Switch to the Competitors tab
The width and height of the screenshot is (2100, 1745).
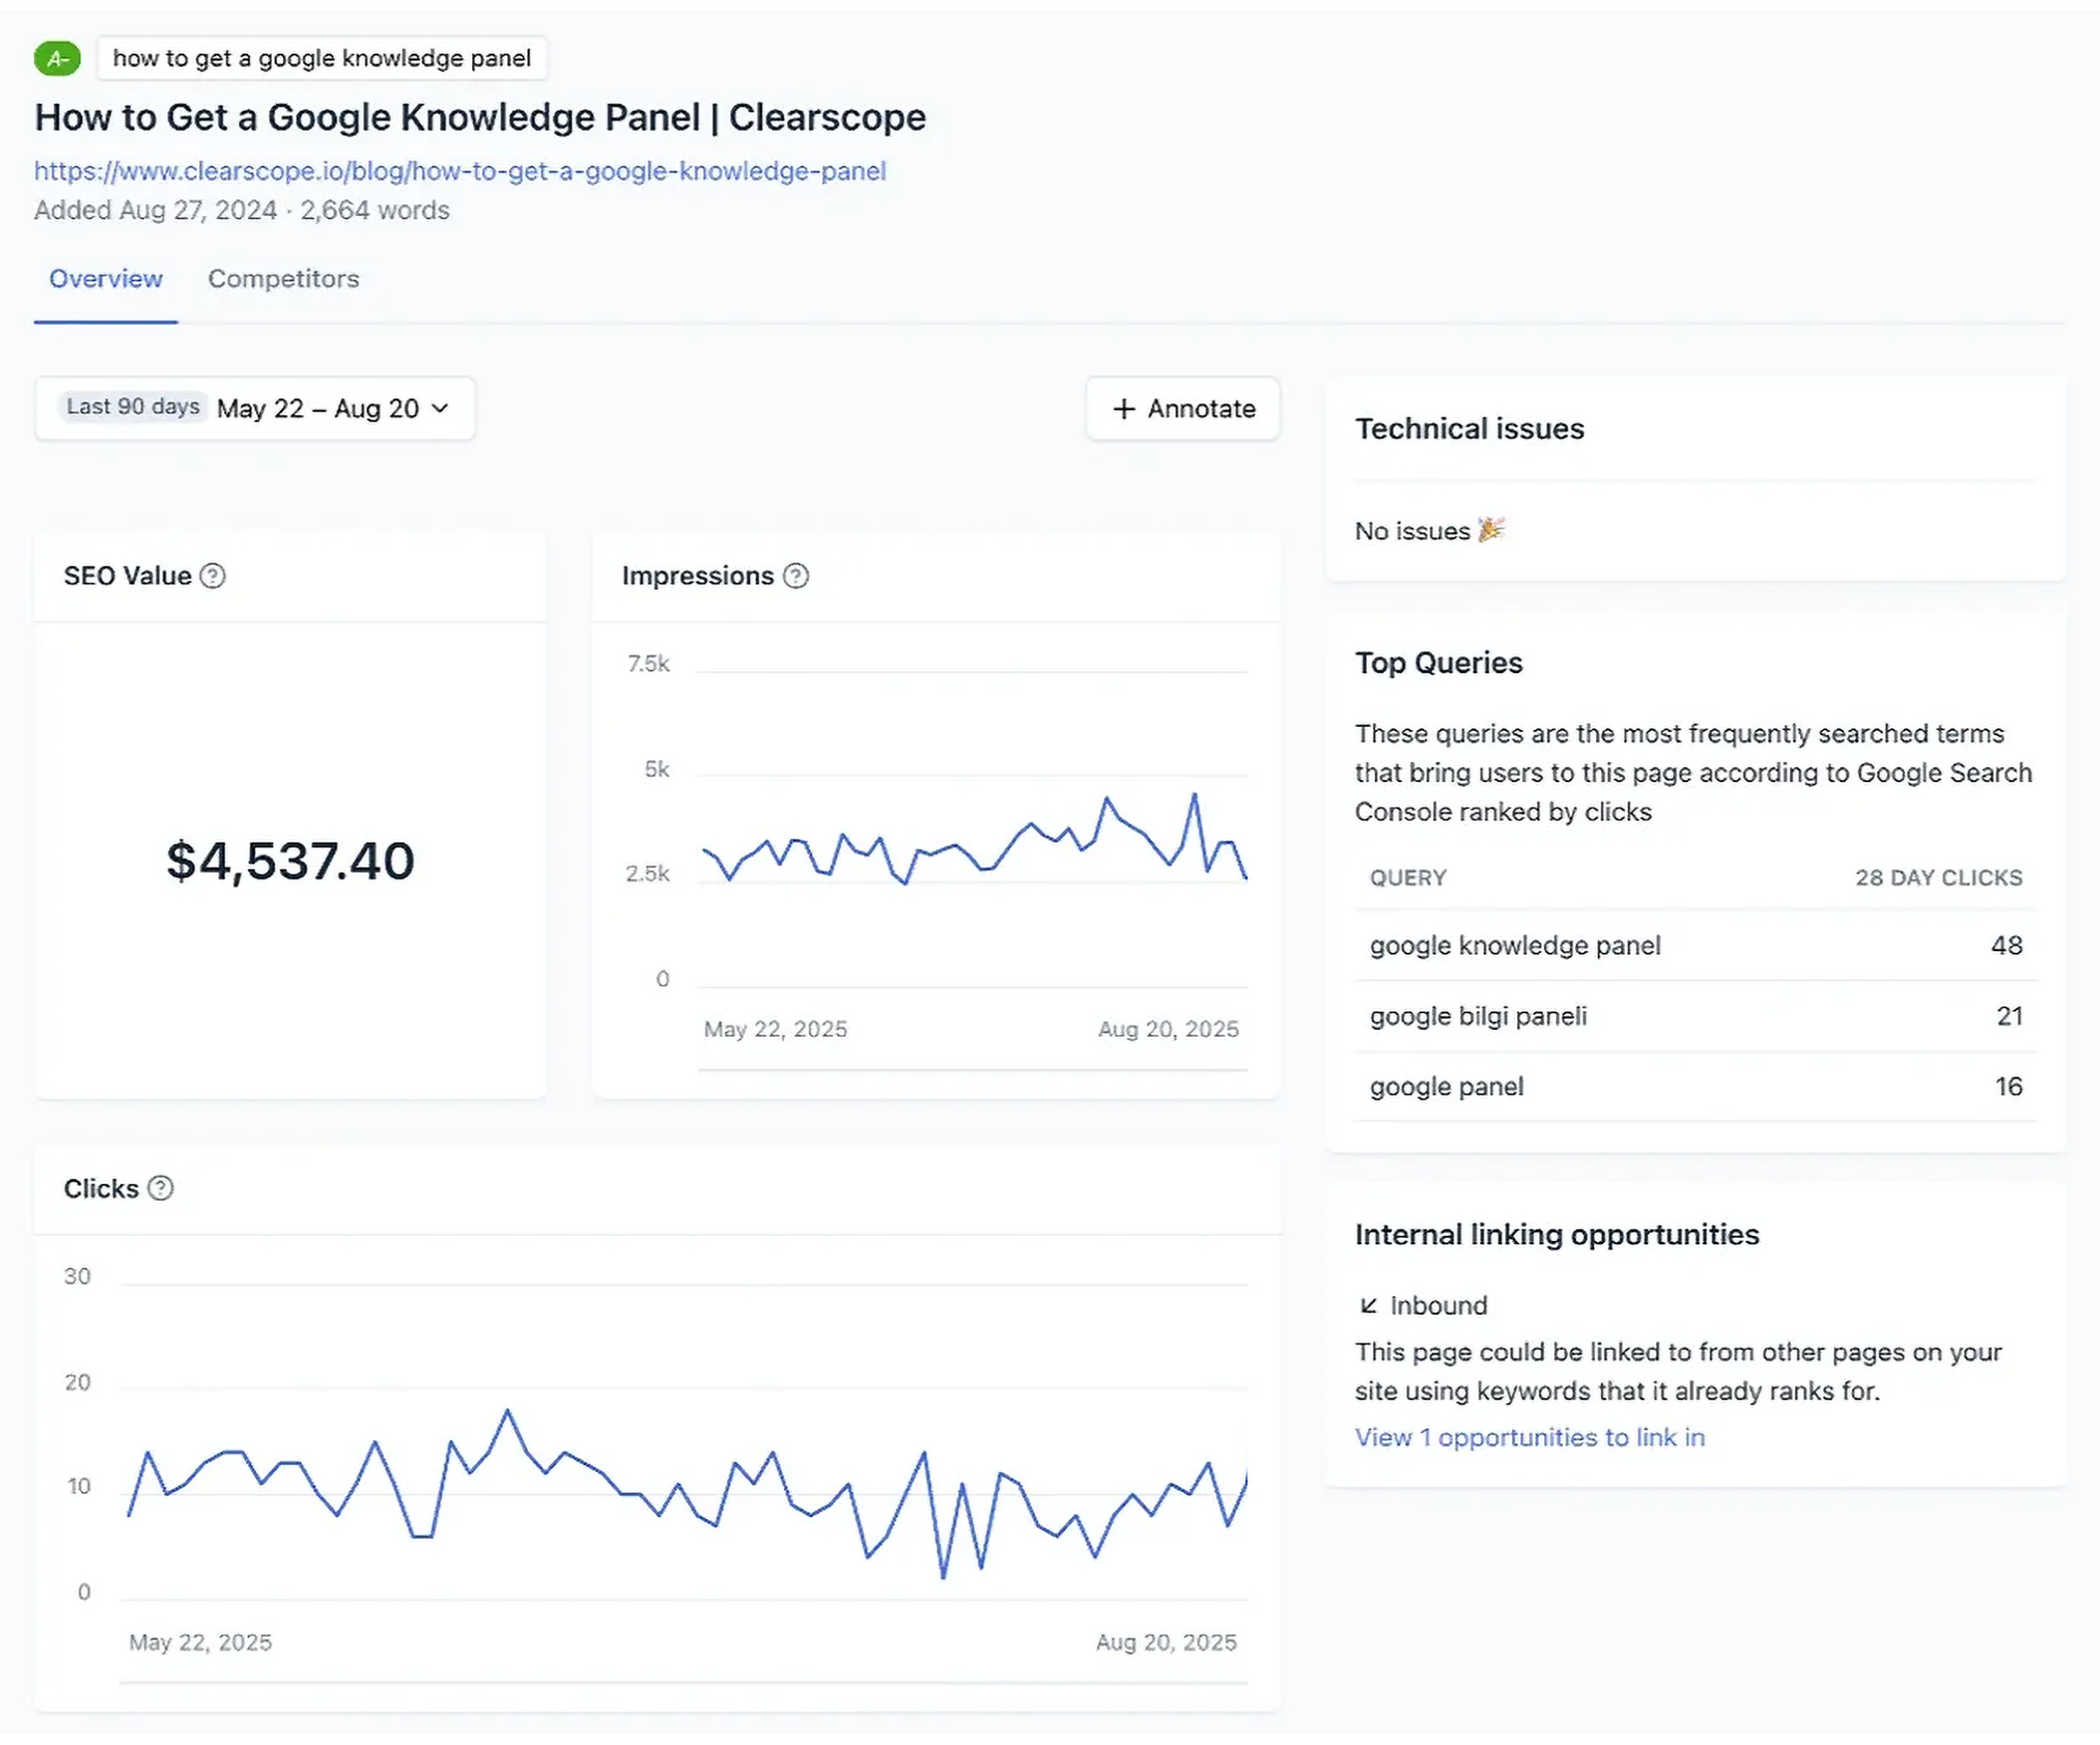click(283, 279)
